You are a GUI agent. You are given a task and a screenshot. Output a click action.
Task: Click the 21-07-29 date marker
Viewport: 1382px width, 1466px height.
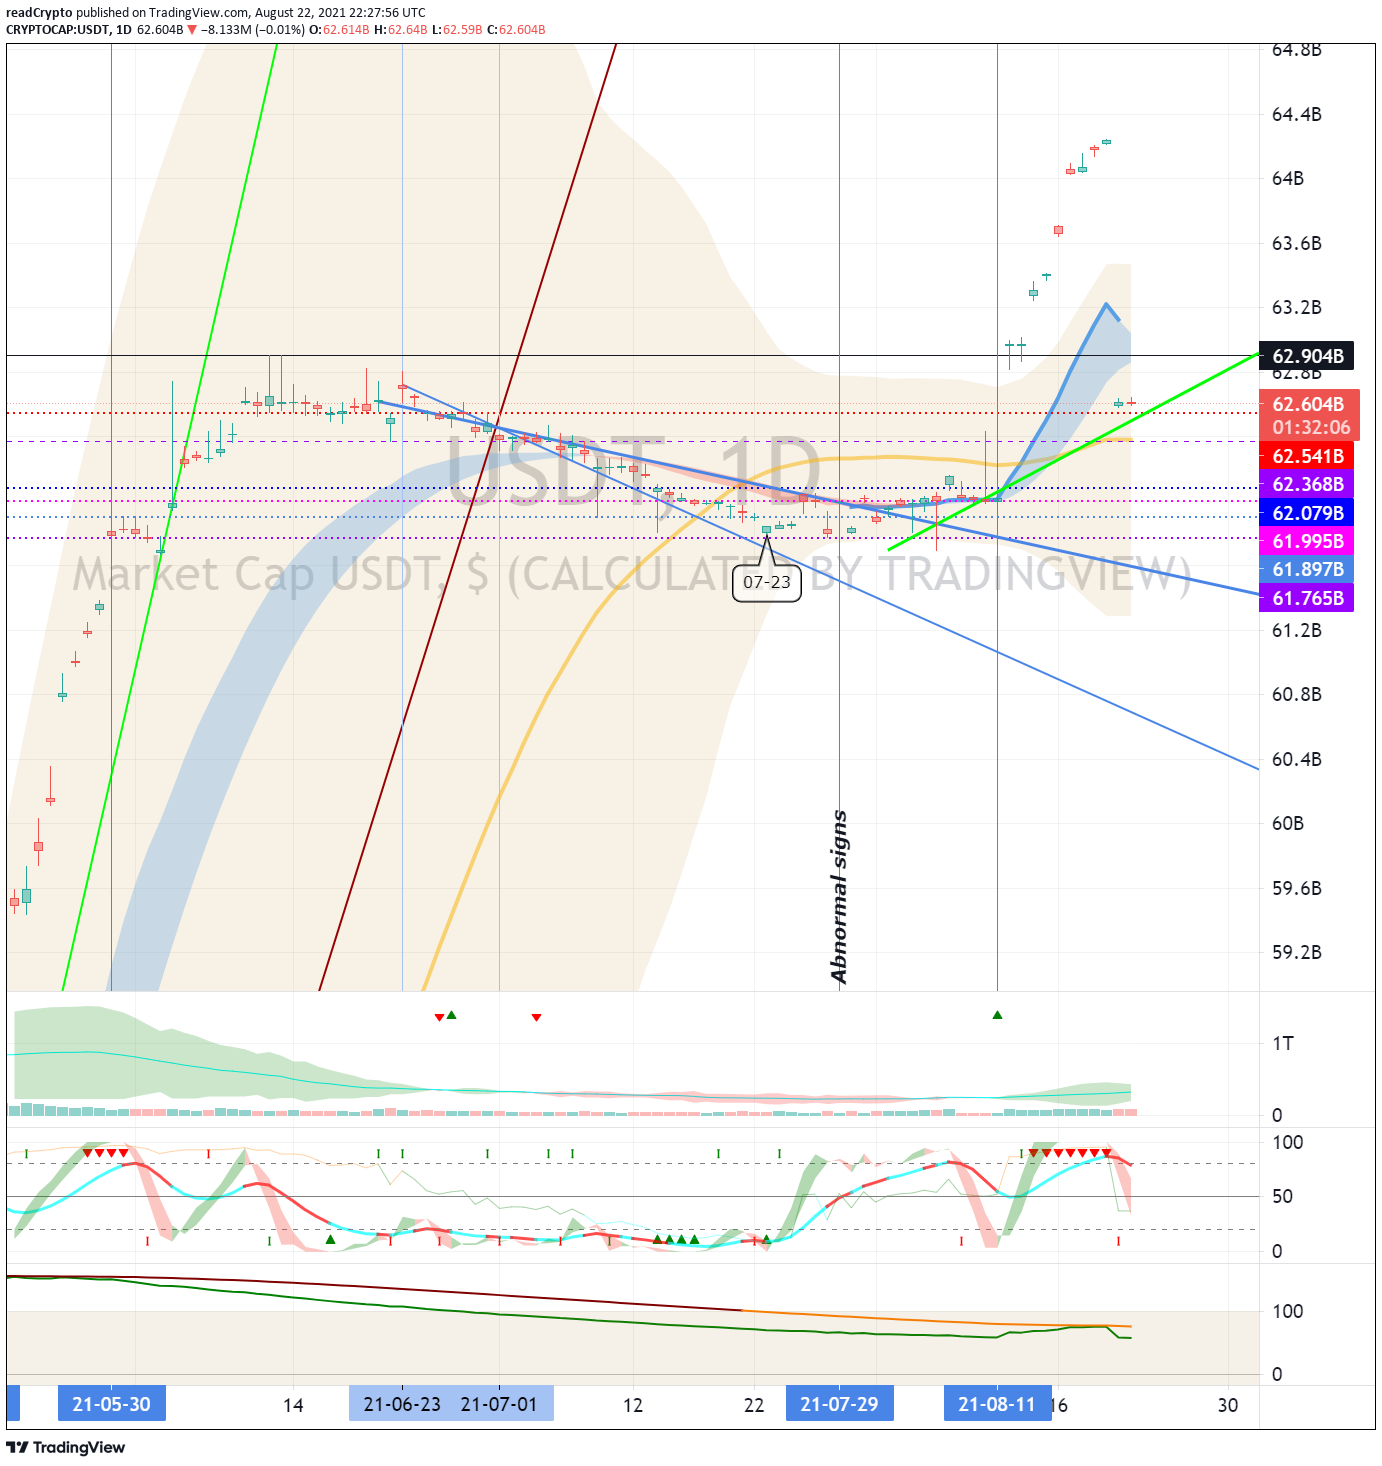click(x=839, y=1404)
